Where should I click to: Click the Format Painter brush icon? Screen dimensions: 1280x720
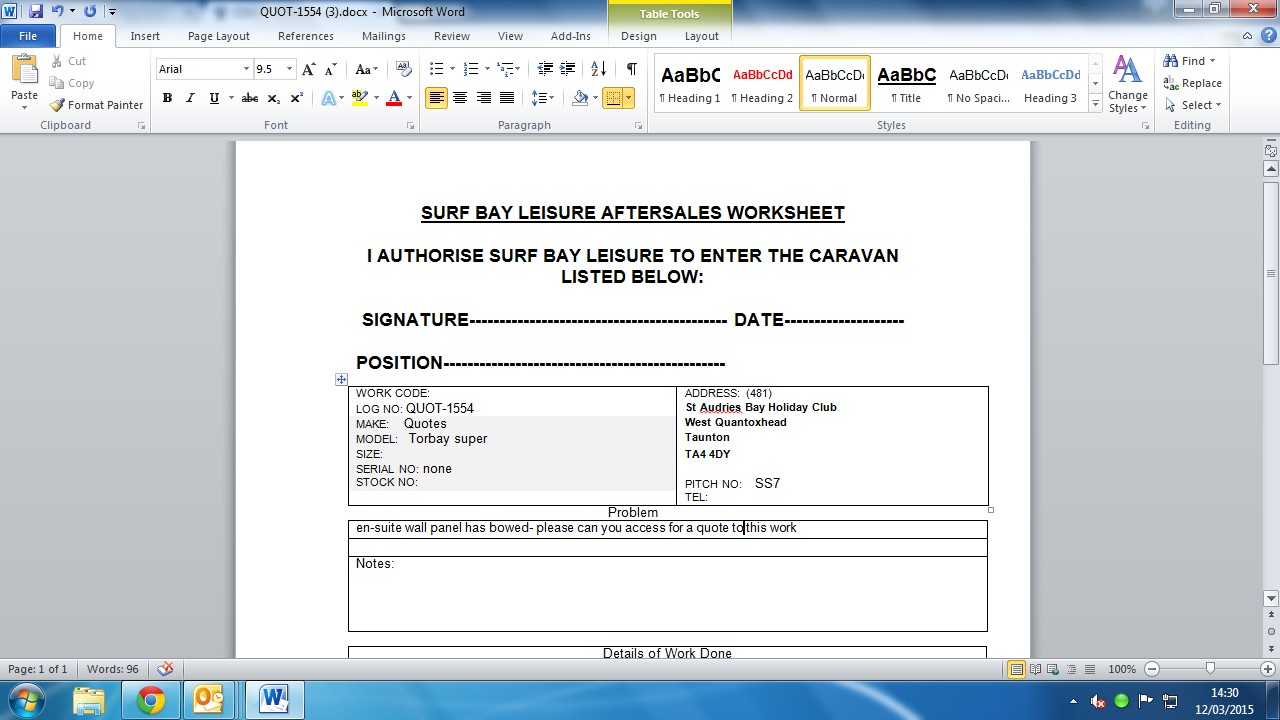58,105
